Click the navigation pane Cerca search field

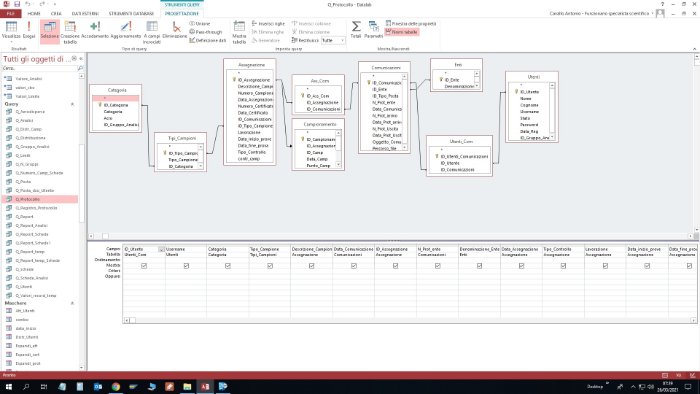coord(40,68)
